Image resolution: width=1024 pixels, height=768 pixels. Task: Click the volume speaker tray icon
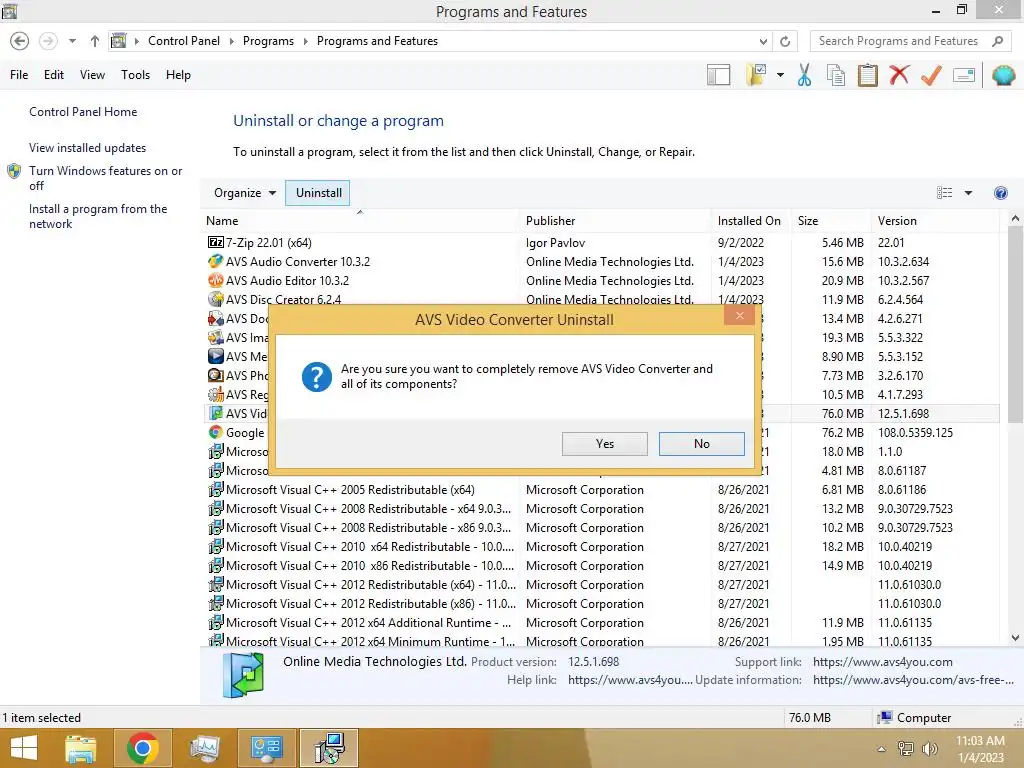928,748
